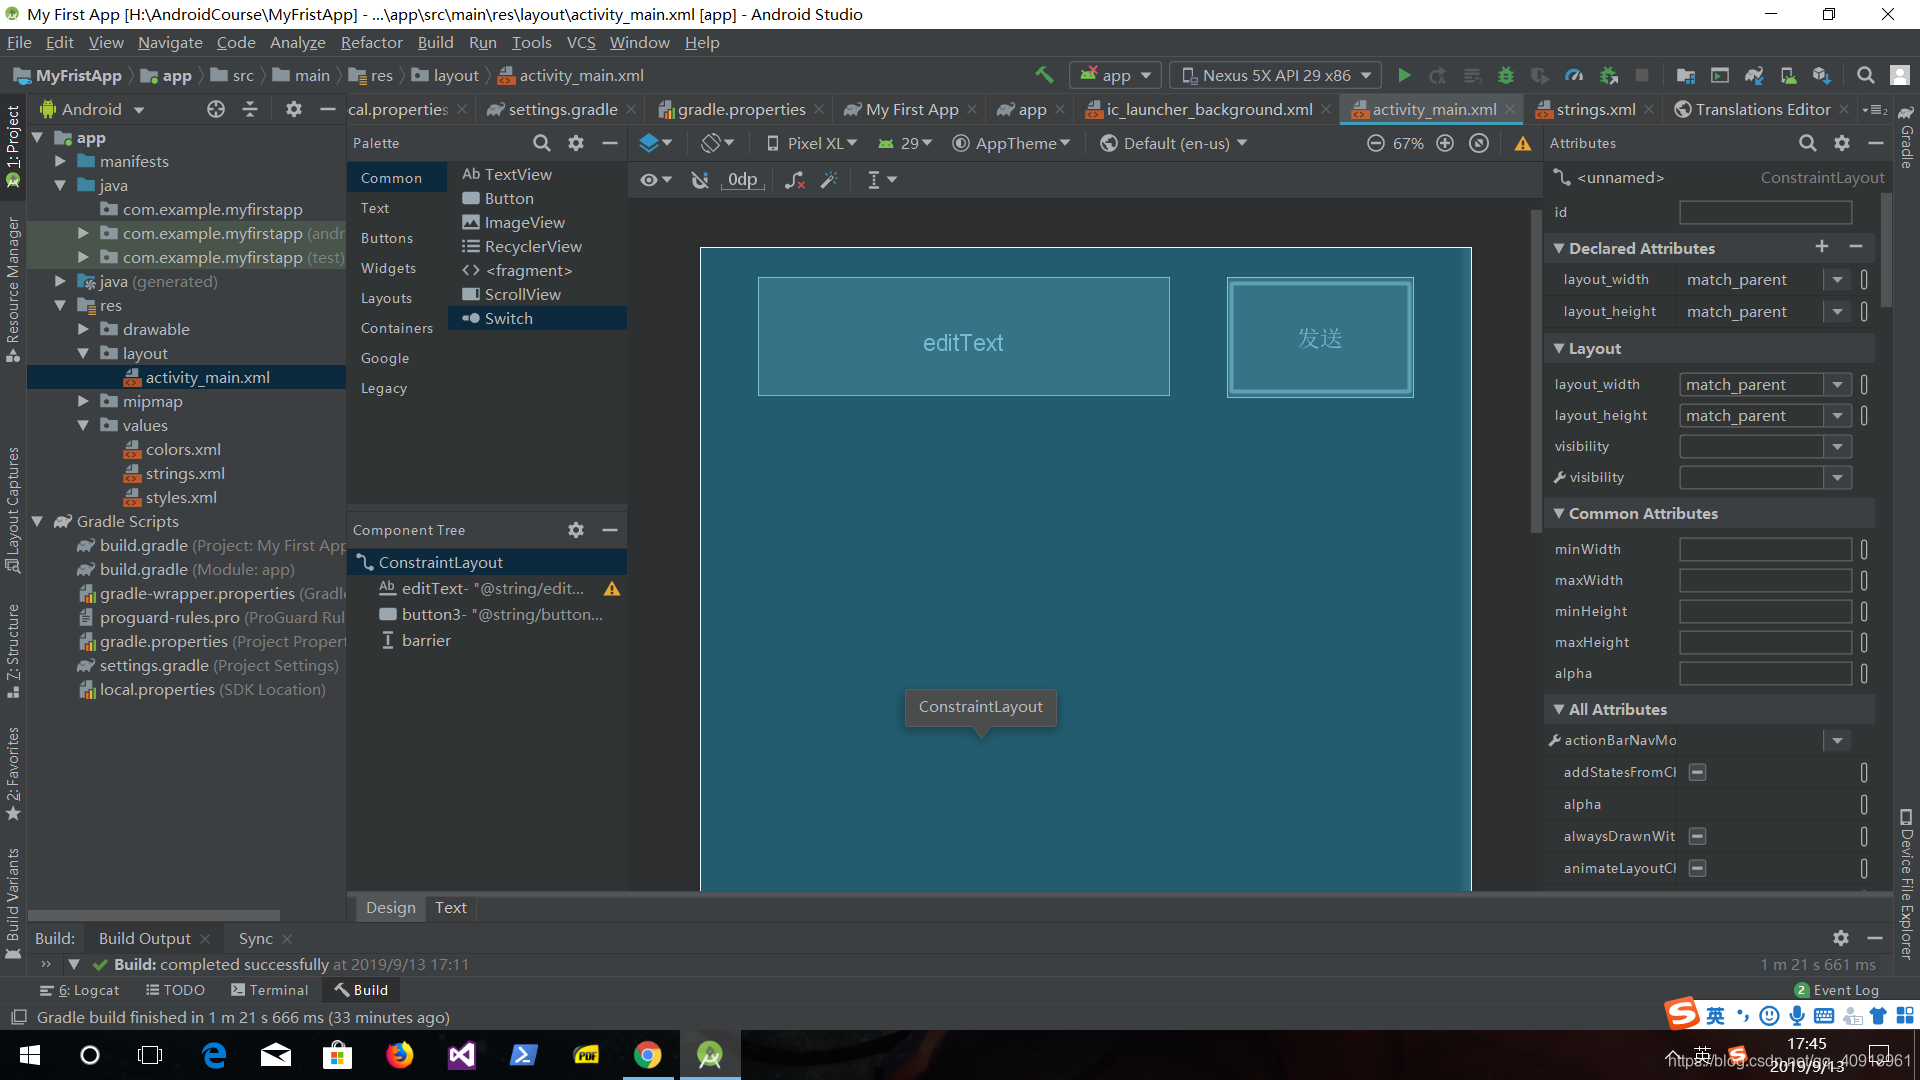The image size is (1920, 1080).
Task: Open Pixel XL device dropdown
Action: [x=811, y=143]
